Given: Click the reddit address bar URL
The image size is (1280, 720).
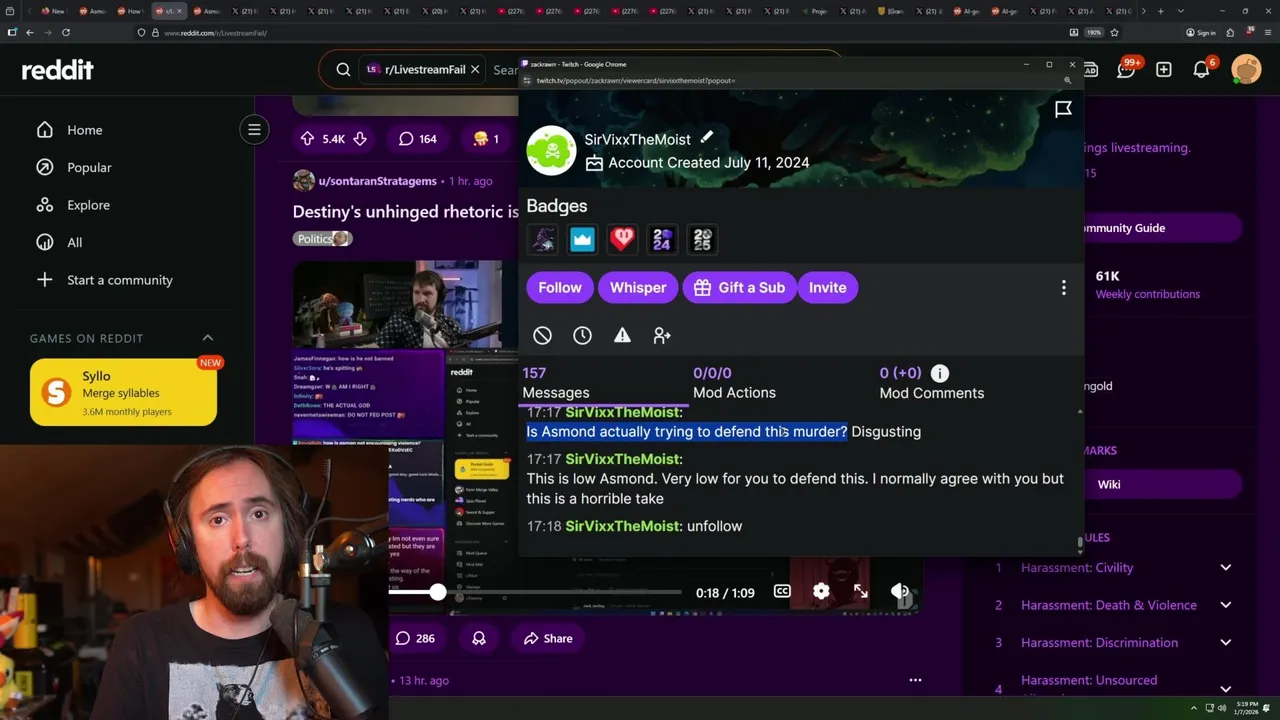Looking at the screenshot, I should click(215, 33).
